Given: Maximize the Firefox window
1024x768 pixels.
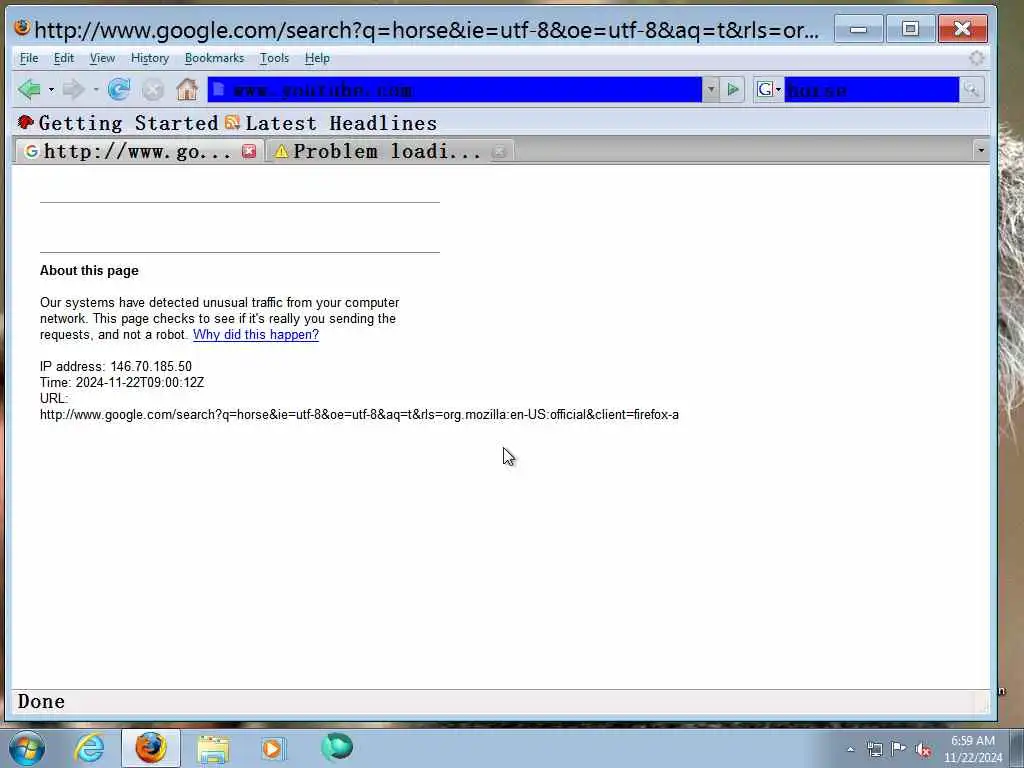Looking at the screenshot, I should (910, 29).
